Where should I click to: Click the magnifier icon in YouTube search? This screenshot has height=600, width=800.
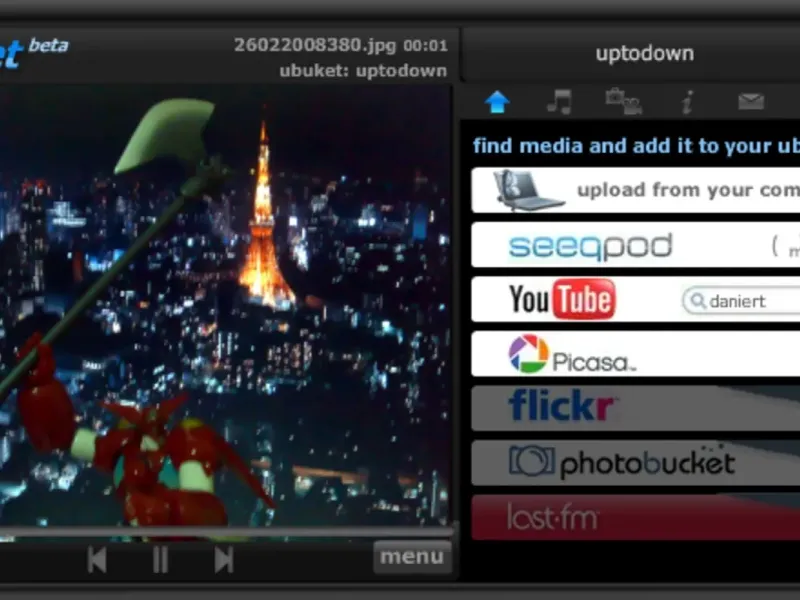[697, 301]
